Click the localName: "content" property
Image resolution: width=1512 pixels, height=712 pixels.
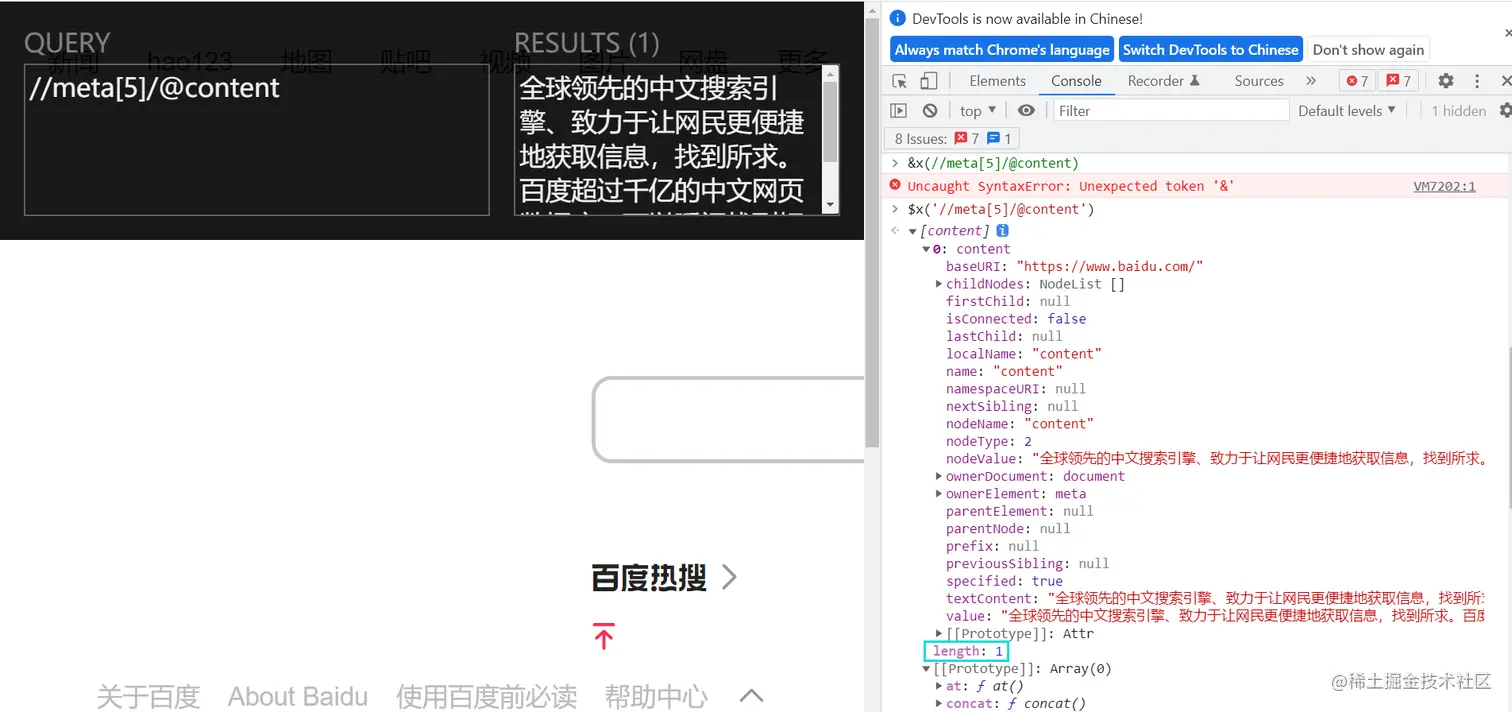point(1024,354)
